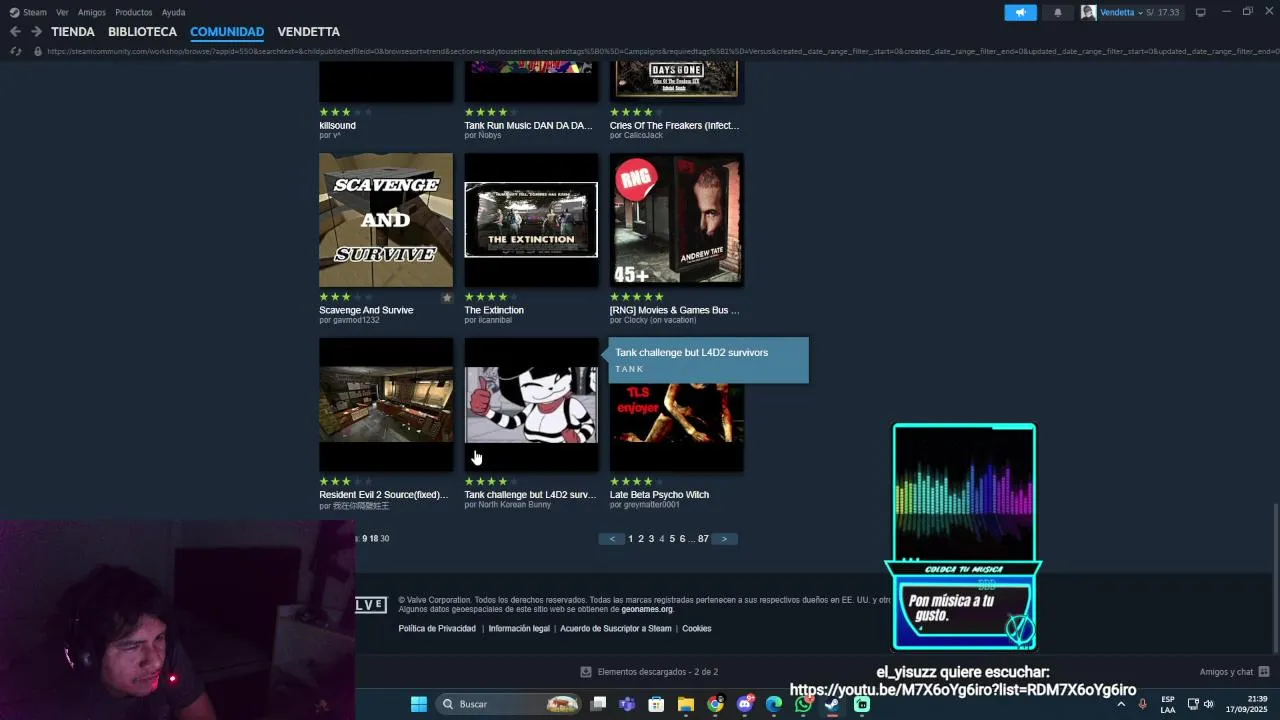The image size is (1280, 720).
Task: Go to previous workshop page arrow
Action: click(x=613, y=539)
